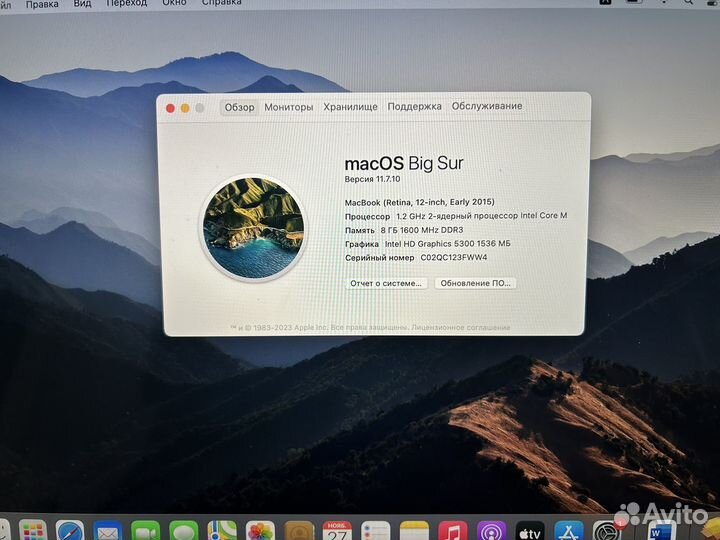Screen dimensions: 720x540
Task: Open the Вид menu
Action: (x=82, y=4)
